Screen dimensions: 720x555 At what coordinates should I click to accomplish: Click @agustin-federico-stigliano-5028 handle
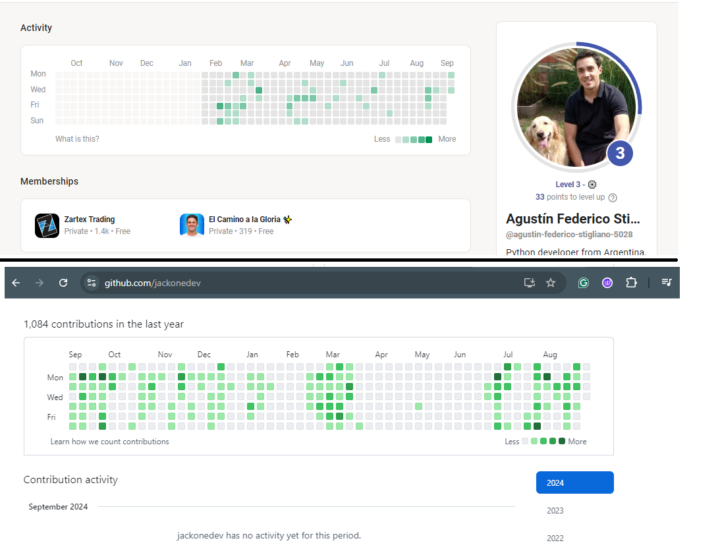point(569,234)
